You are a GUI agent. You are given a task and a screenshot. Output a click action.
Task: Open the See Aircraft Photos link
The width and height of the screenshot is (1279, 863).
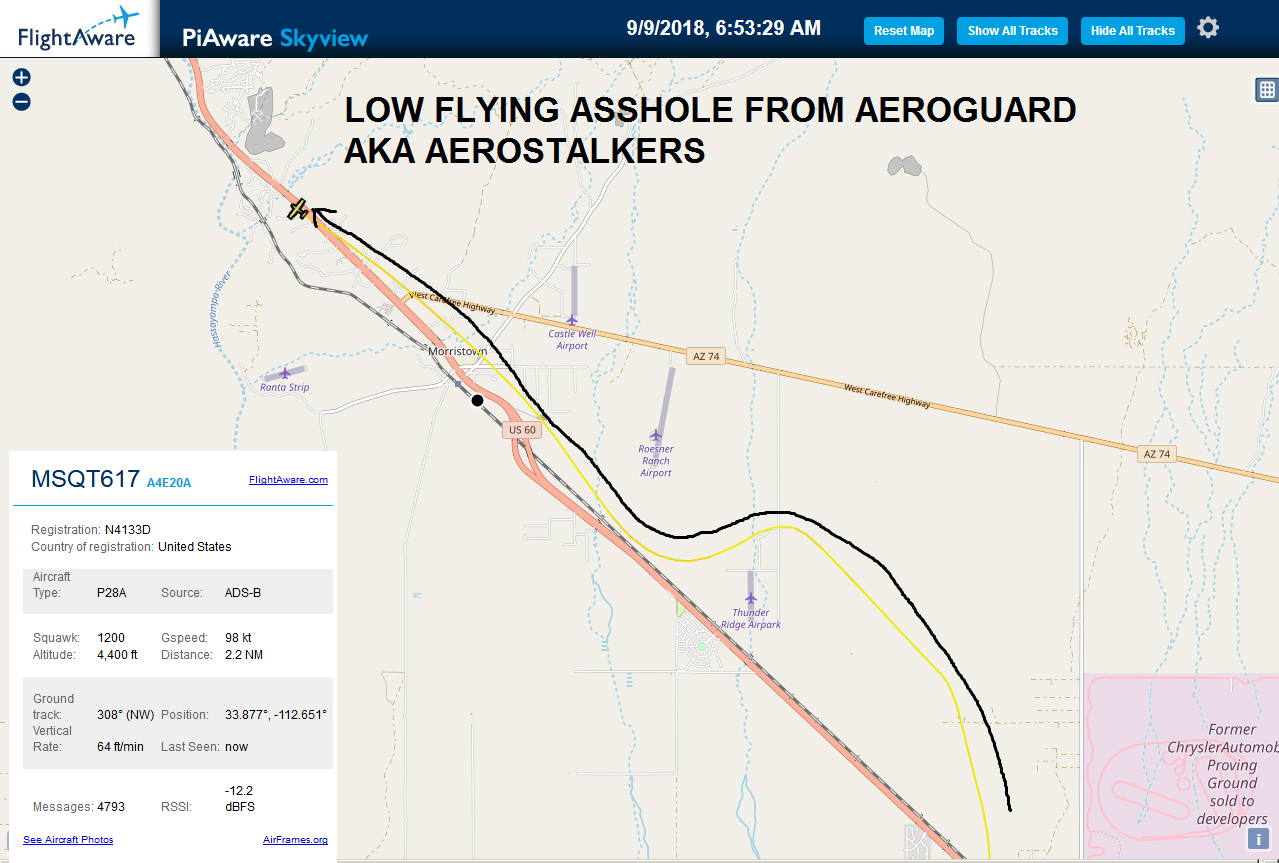coord(68,840)
